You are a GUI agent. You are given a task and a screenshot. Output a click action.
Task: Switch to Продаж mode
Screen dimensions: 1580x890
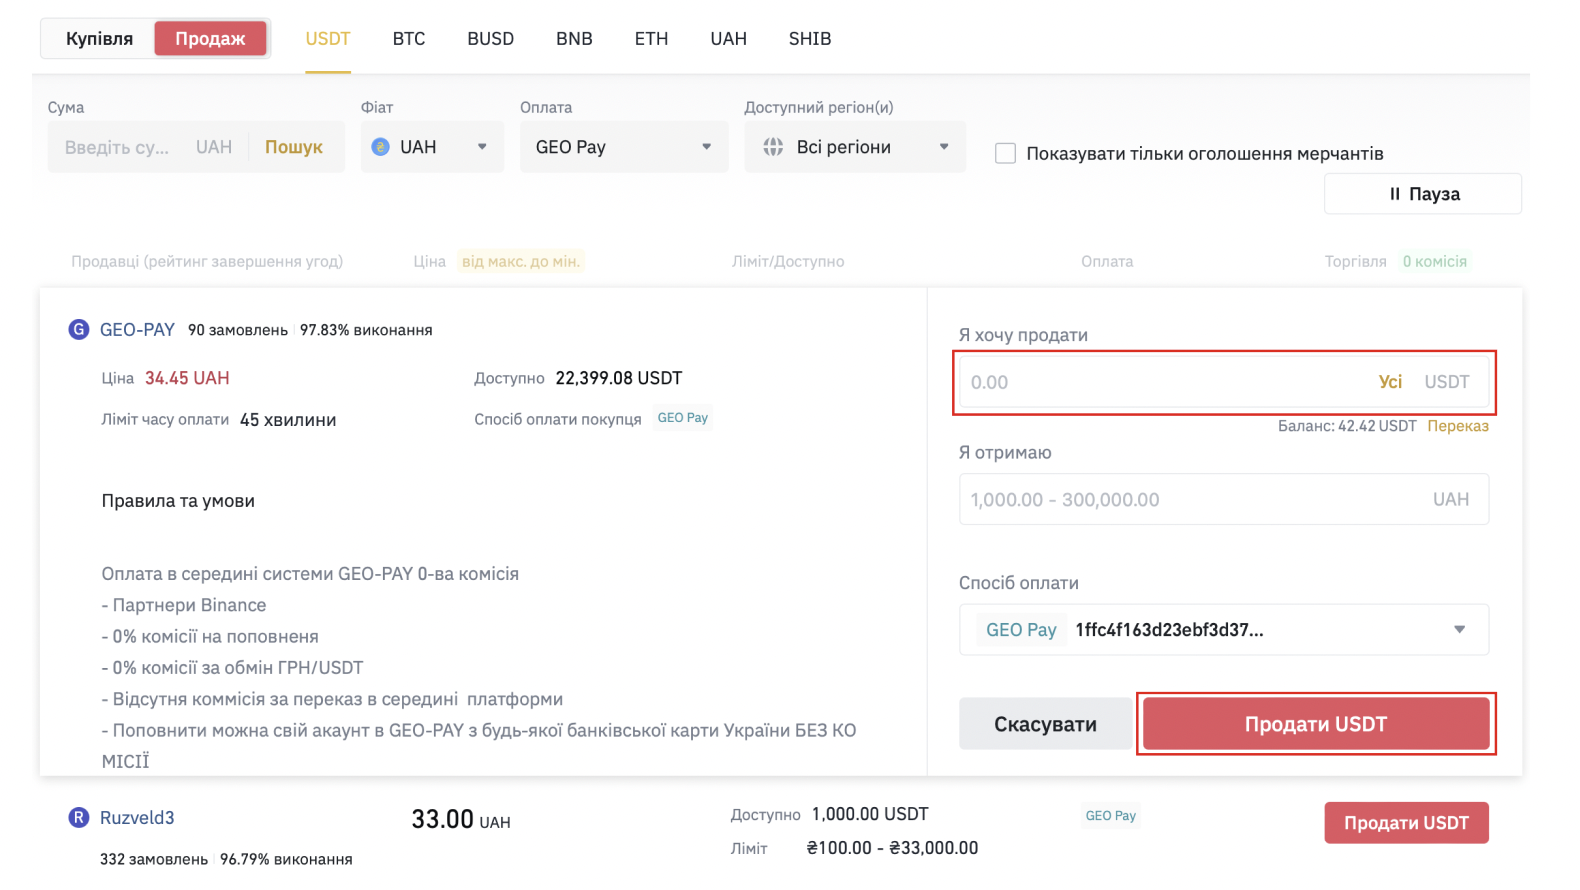click(x=210, y=38)
